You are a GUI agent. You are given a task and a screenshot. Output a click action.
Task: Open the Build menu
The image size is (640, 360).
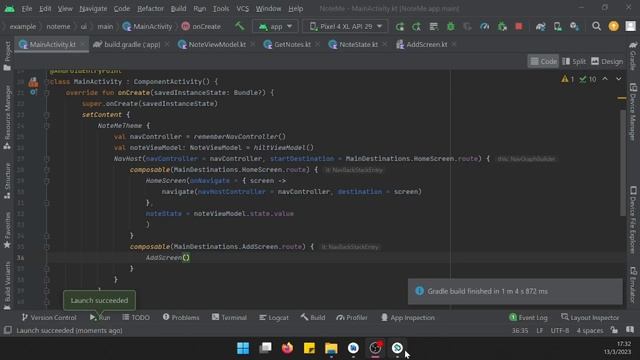tap(178, 9)
